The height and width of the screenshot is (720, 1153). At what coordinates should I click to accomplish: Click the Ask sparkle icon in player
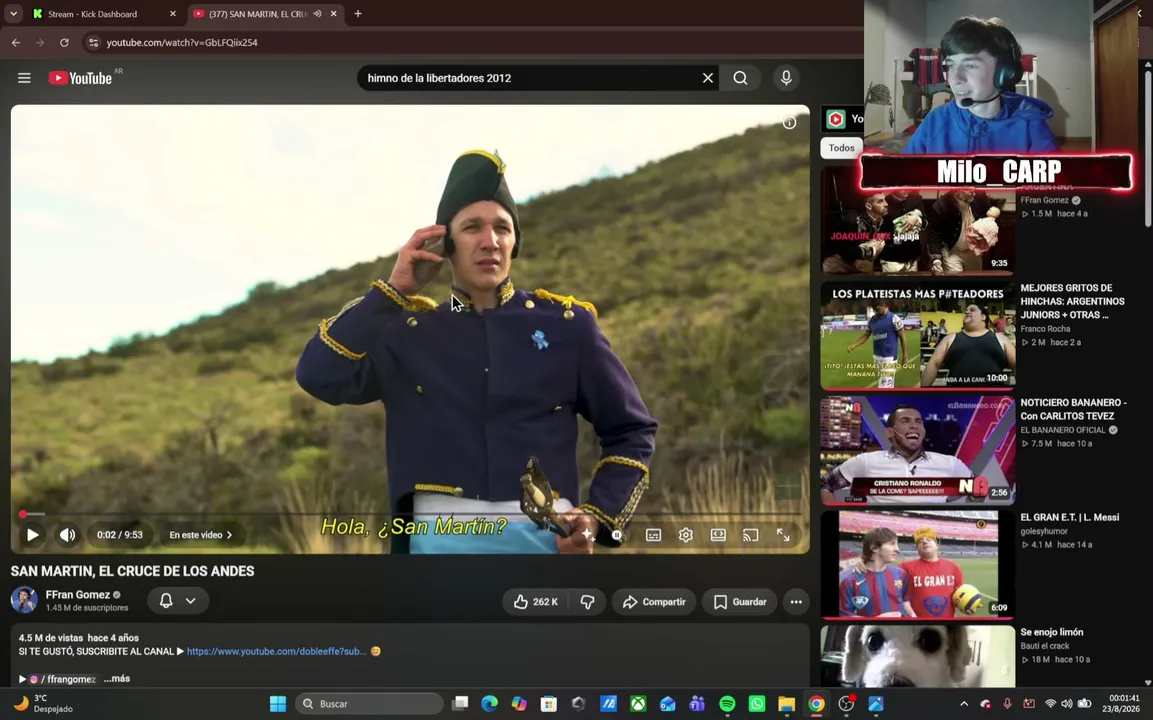point(587,535)
